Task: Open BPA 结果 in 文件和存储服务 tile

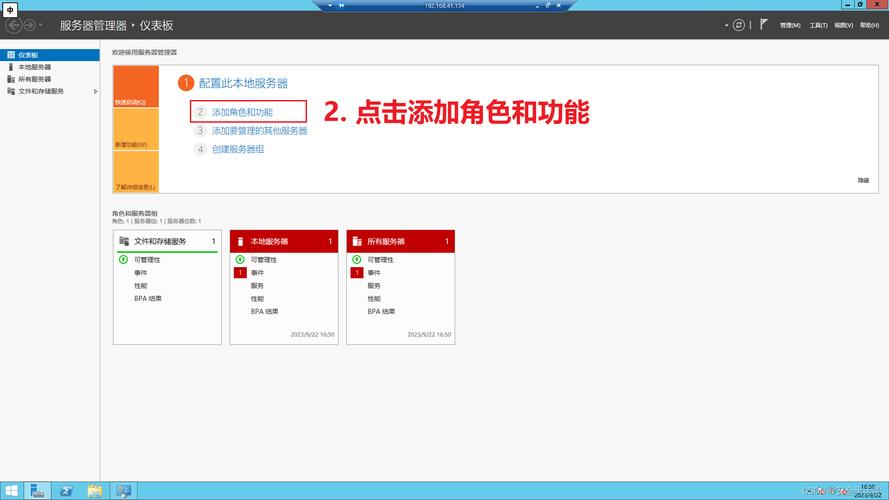Action: (148, 298)
